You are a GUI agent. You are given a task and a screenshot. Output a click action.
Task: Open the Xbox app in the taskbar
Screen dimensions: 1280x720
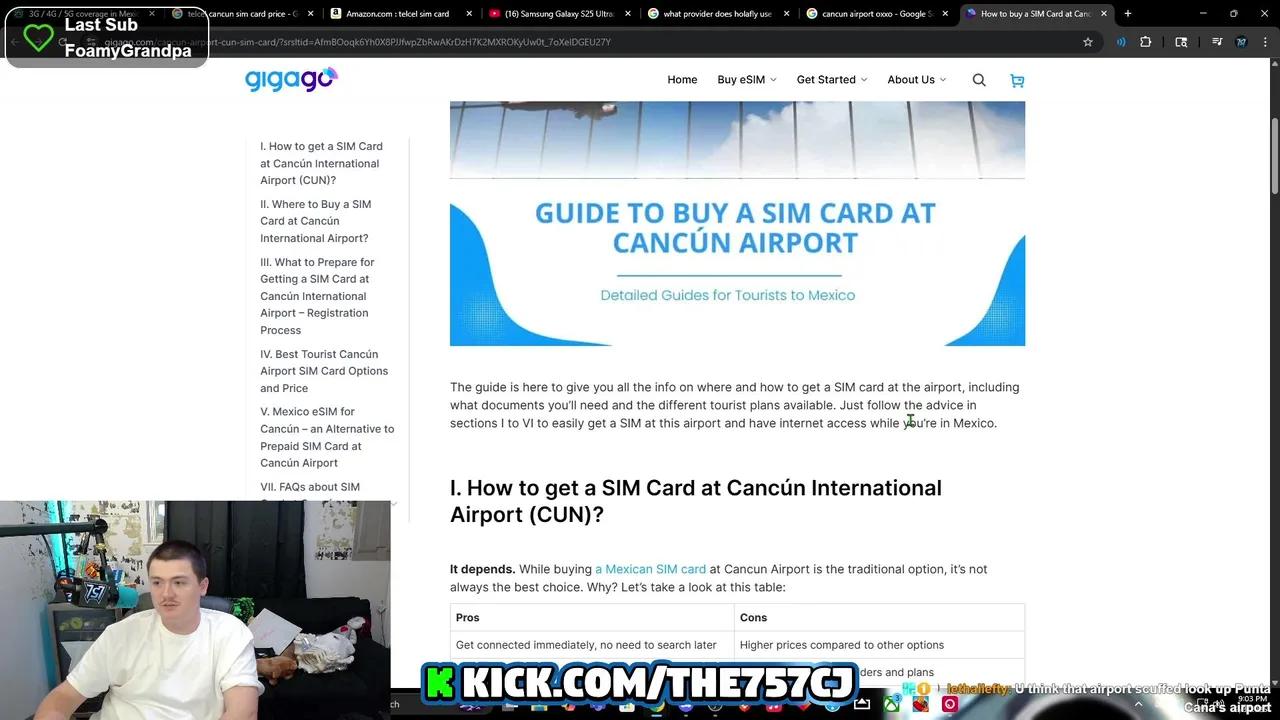891,704
